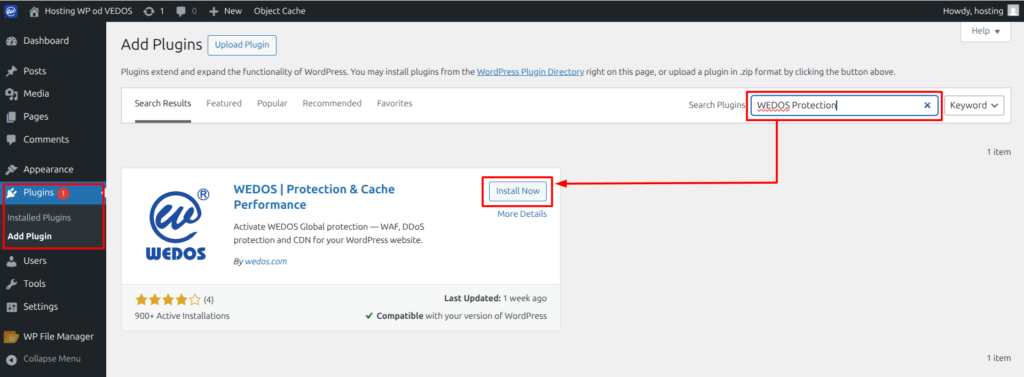Click the Appearance menu label

coord(48,169)
